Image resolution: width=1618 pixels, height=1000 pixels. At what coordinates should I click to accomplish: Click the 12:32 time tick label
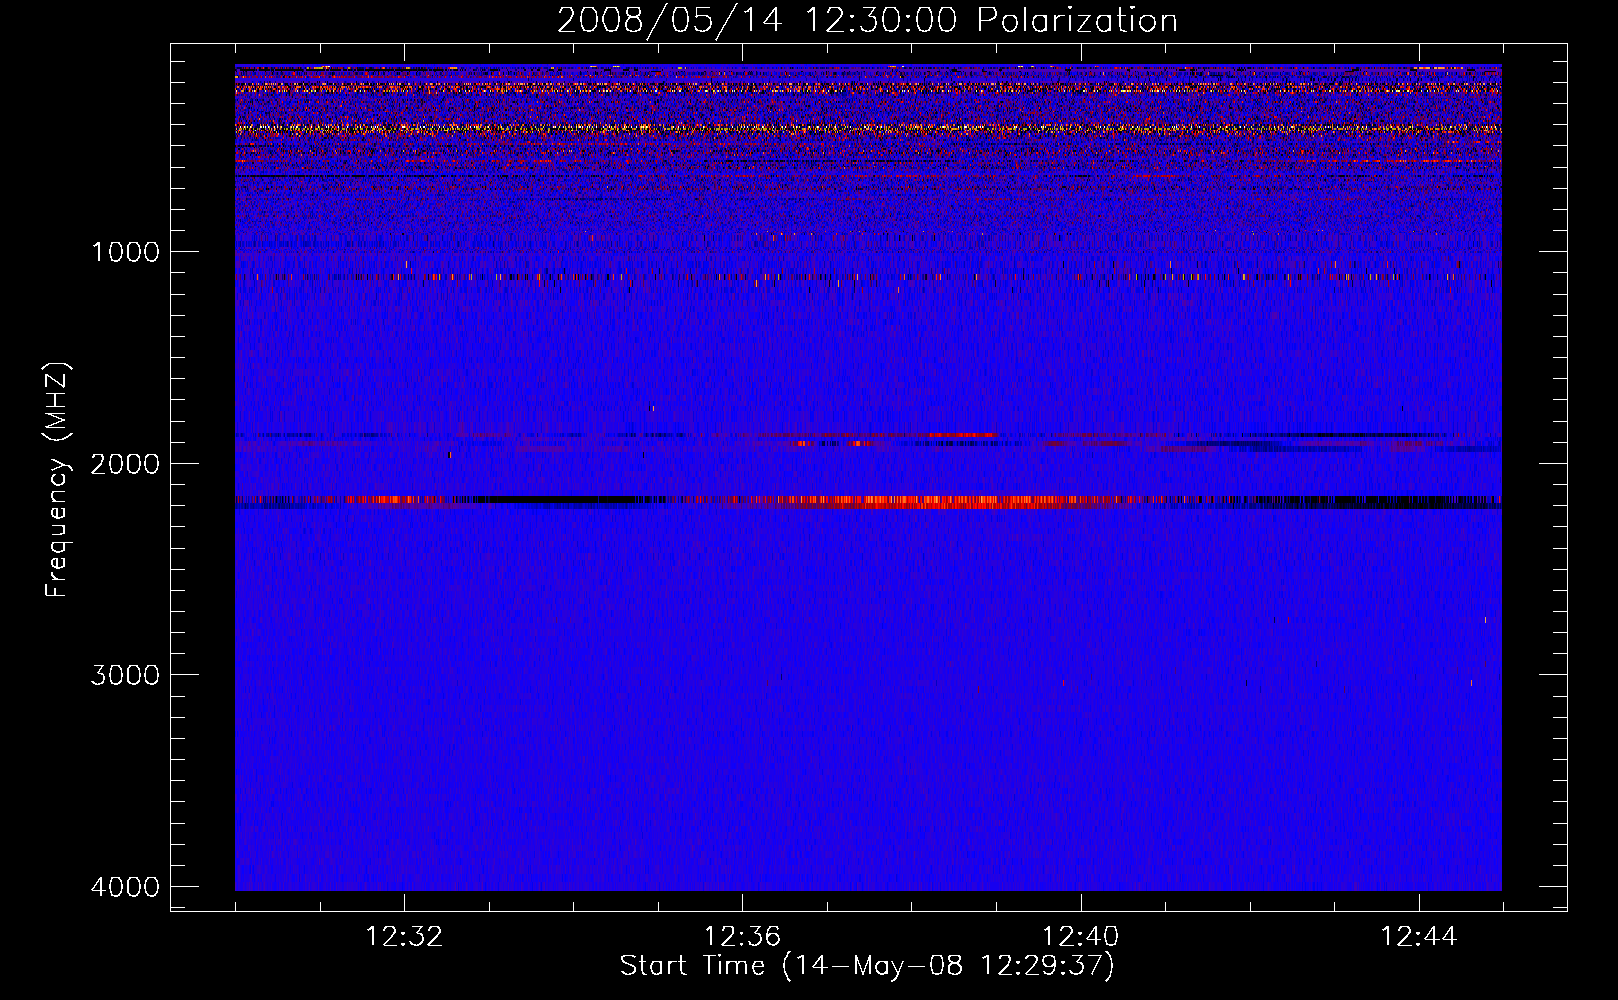click(x=404, y=937)
